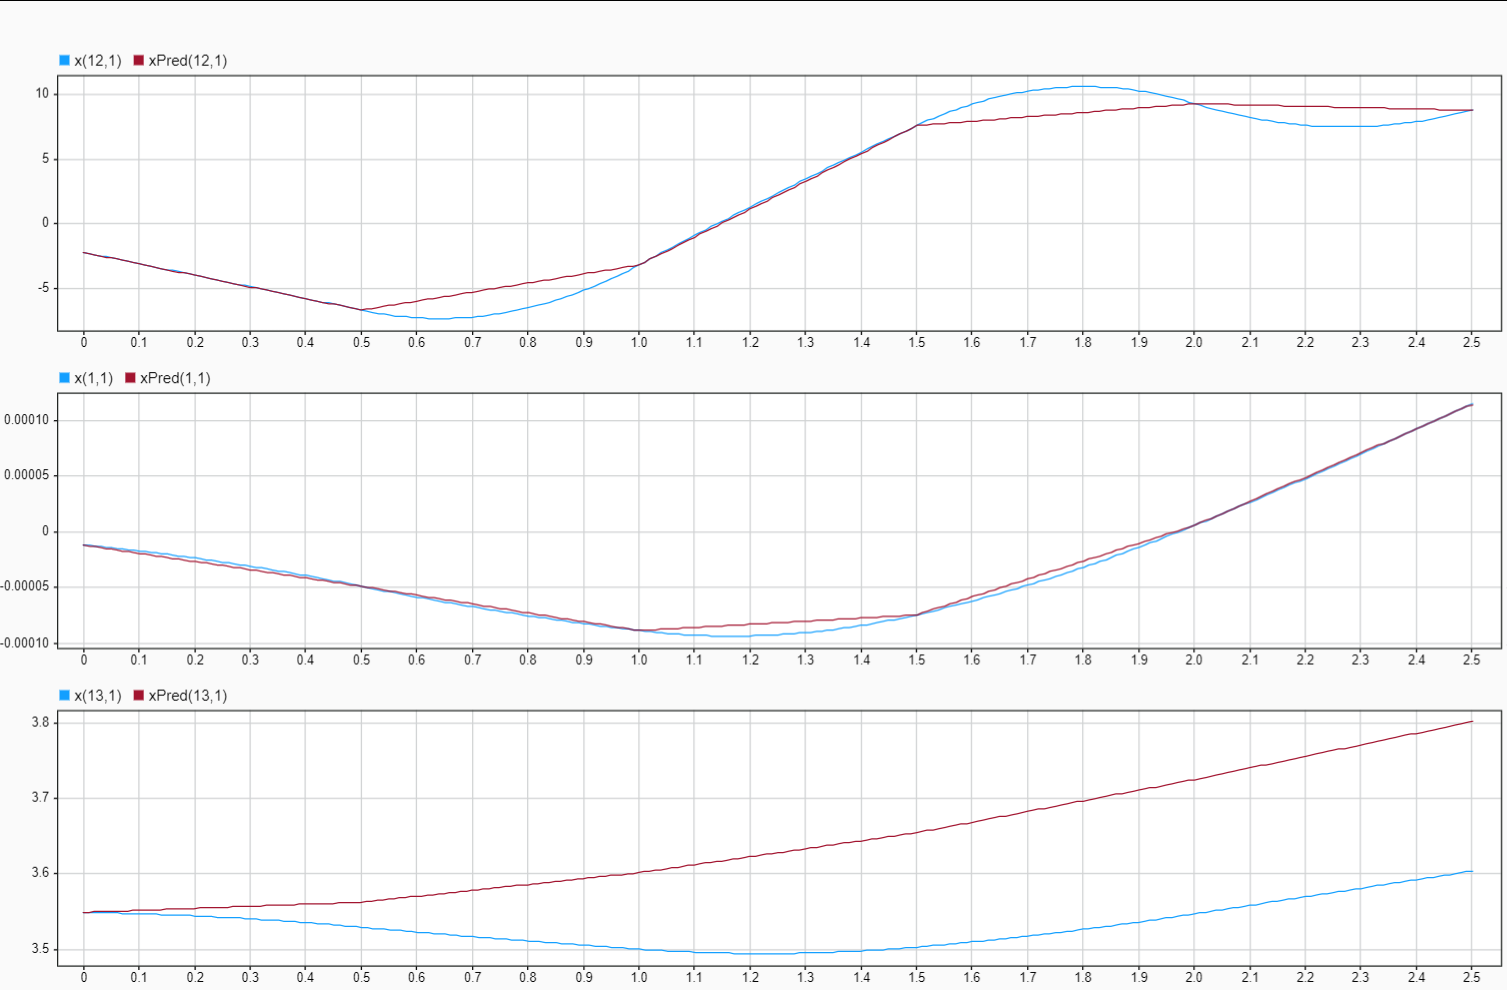Viewport: 1507px width, 990px height.
Task: Select the blue curve in the top plot
Action: click(1080, 88)
